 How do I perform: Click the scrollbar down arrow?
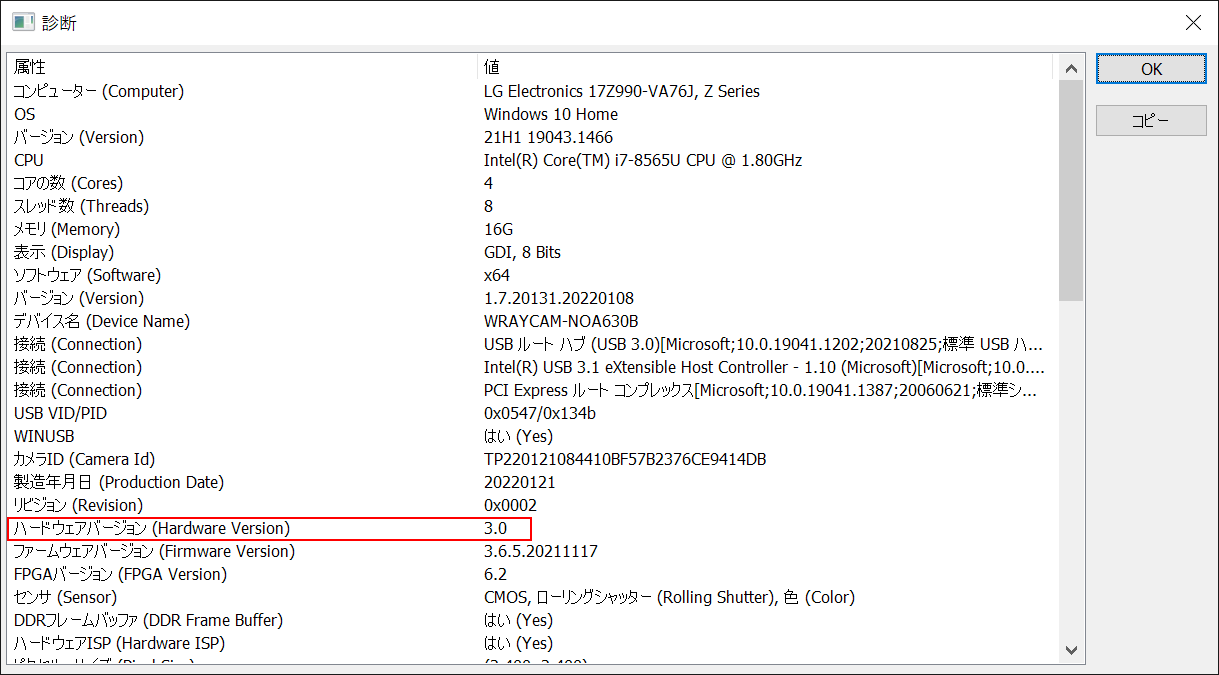point(1071,649)
